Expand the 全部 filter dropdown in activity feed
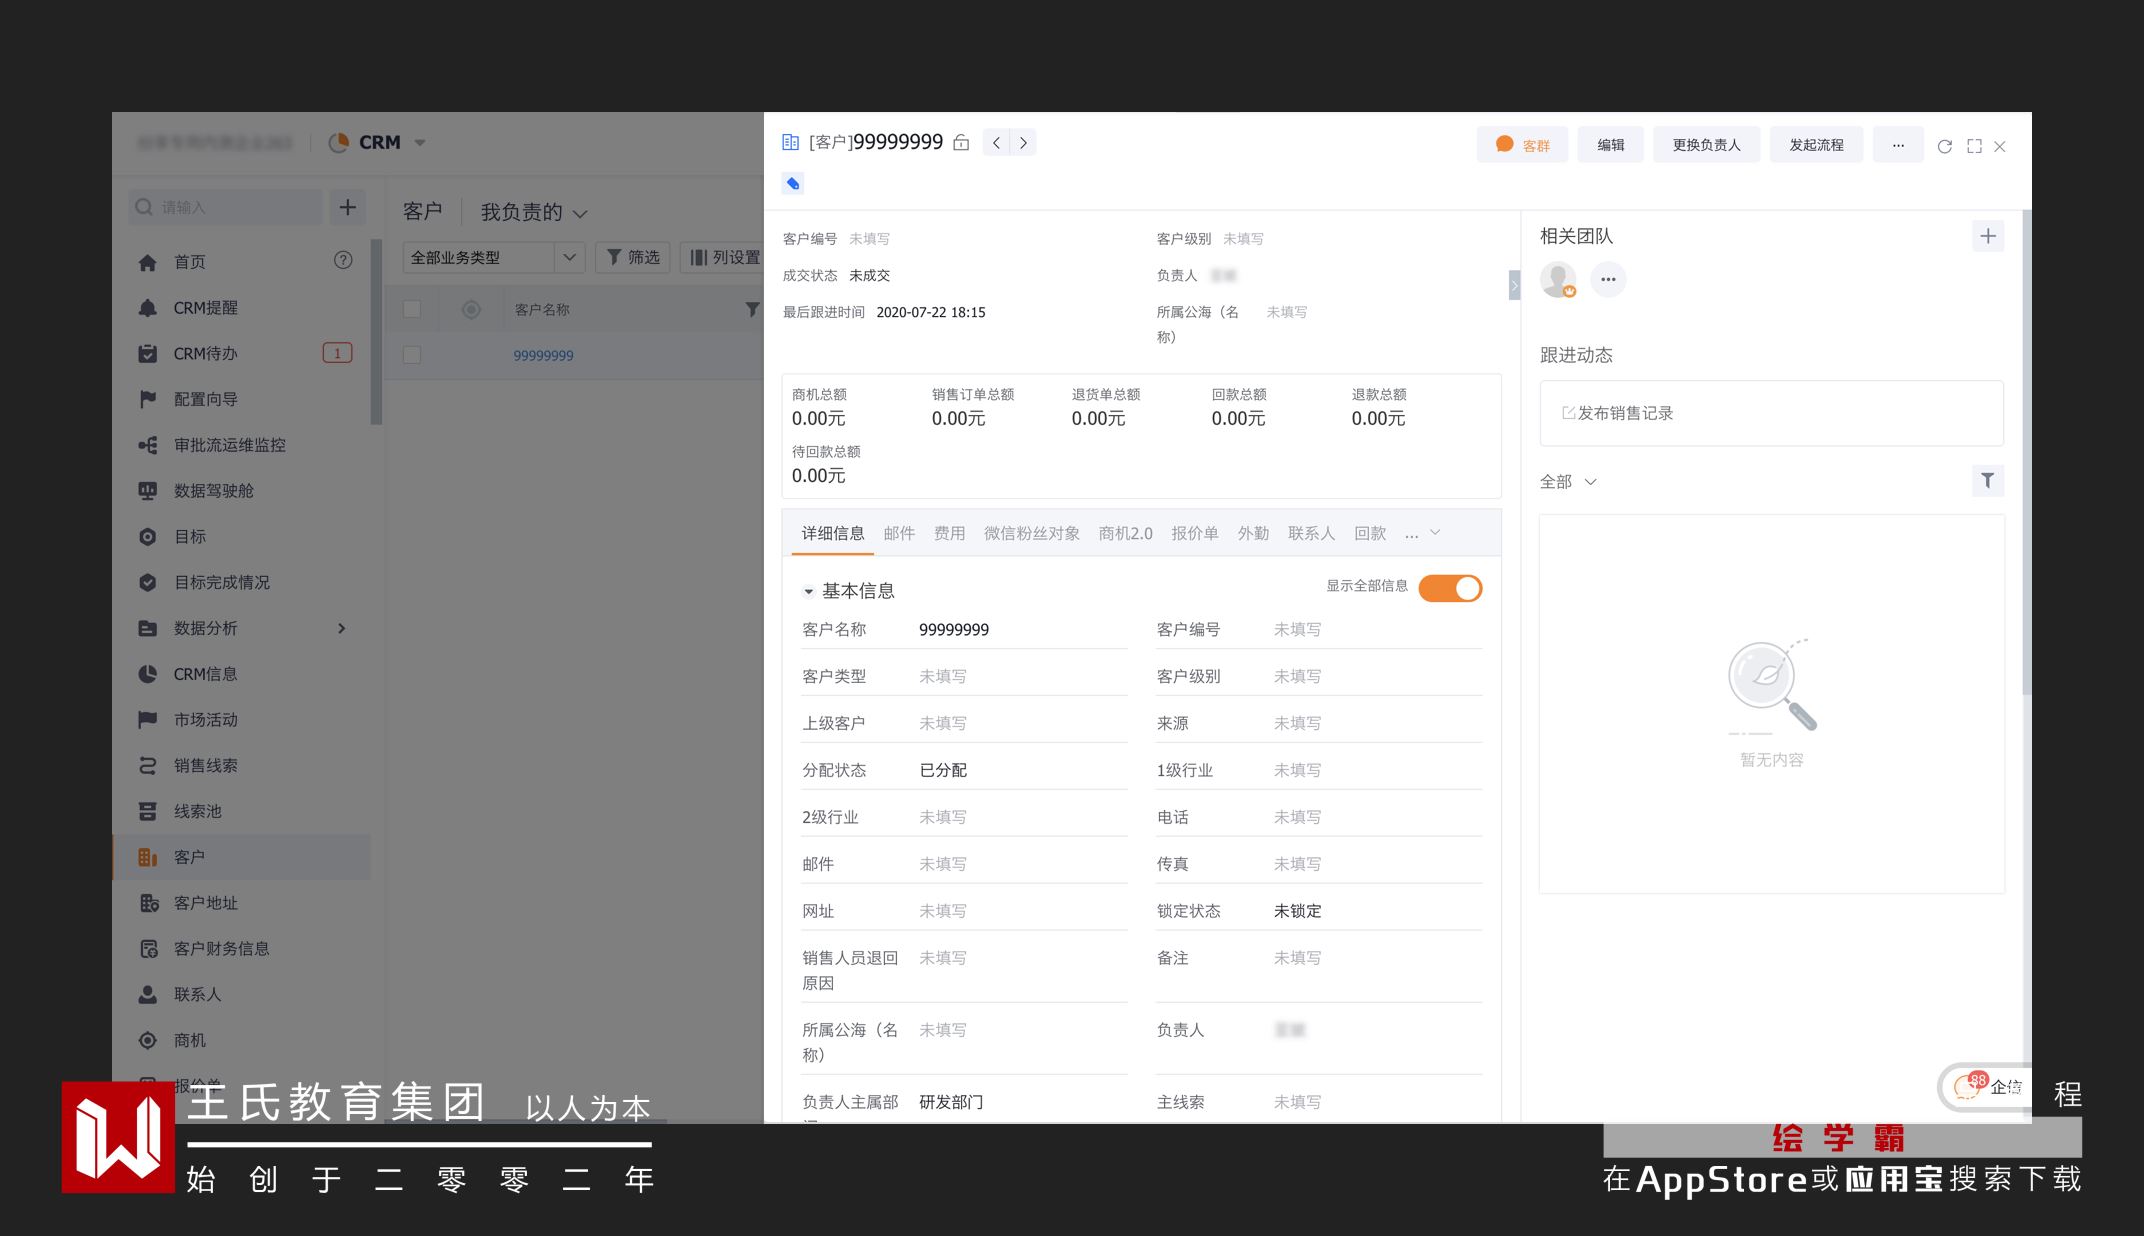 [x=1568, y=482]
